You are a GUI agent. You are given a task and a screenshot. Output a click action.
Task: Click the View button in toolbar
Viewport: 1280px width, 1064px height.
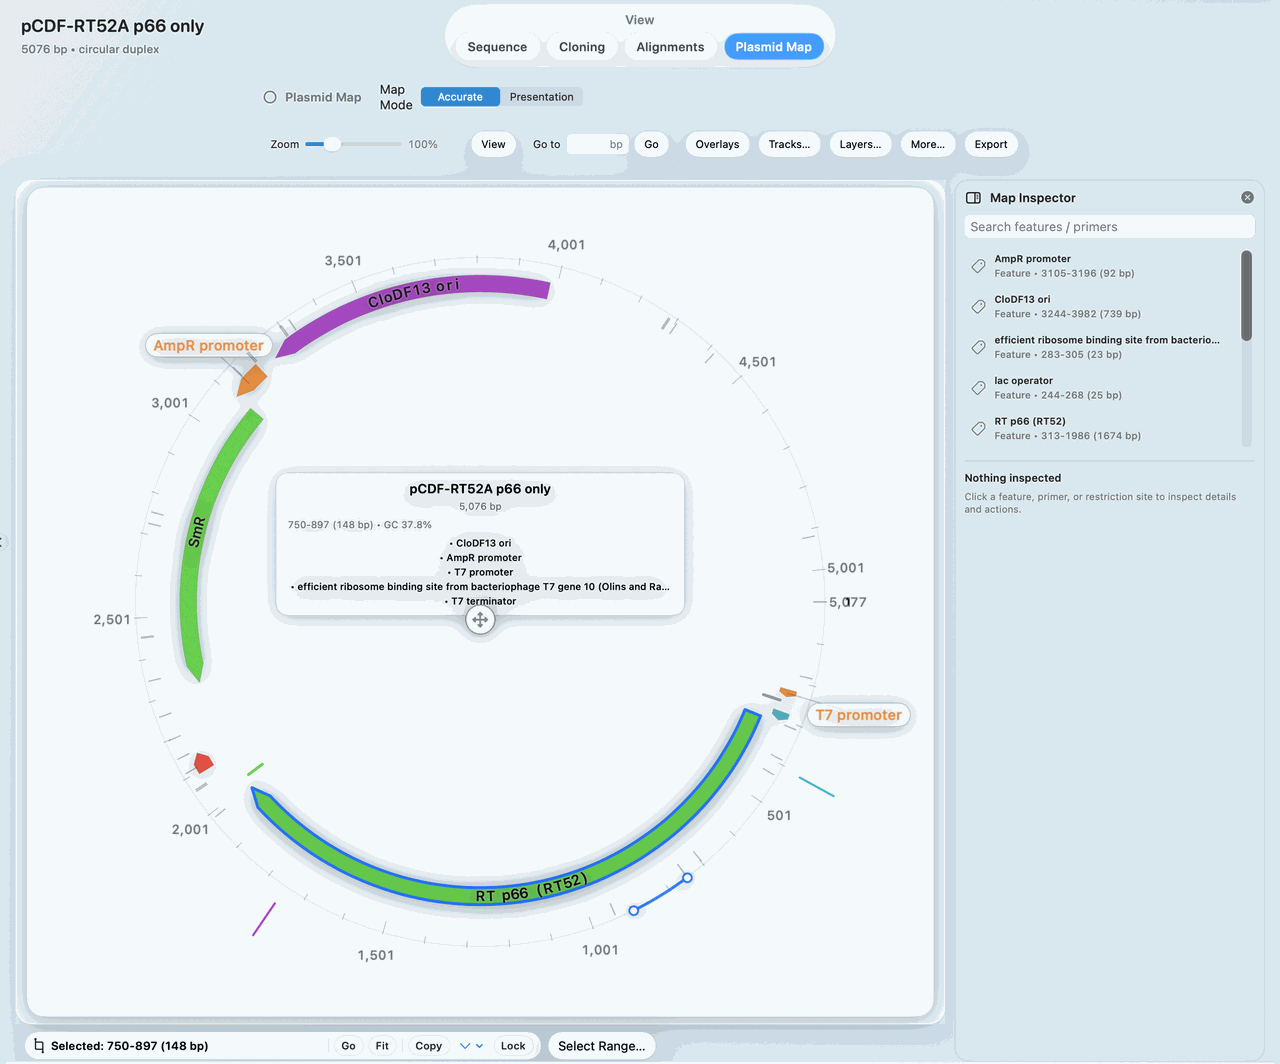coord(493,144)
